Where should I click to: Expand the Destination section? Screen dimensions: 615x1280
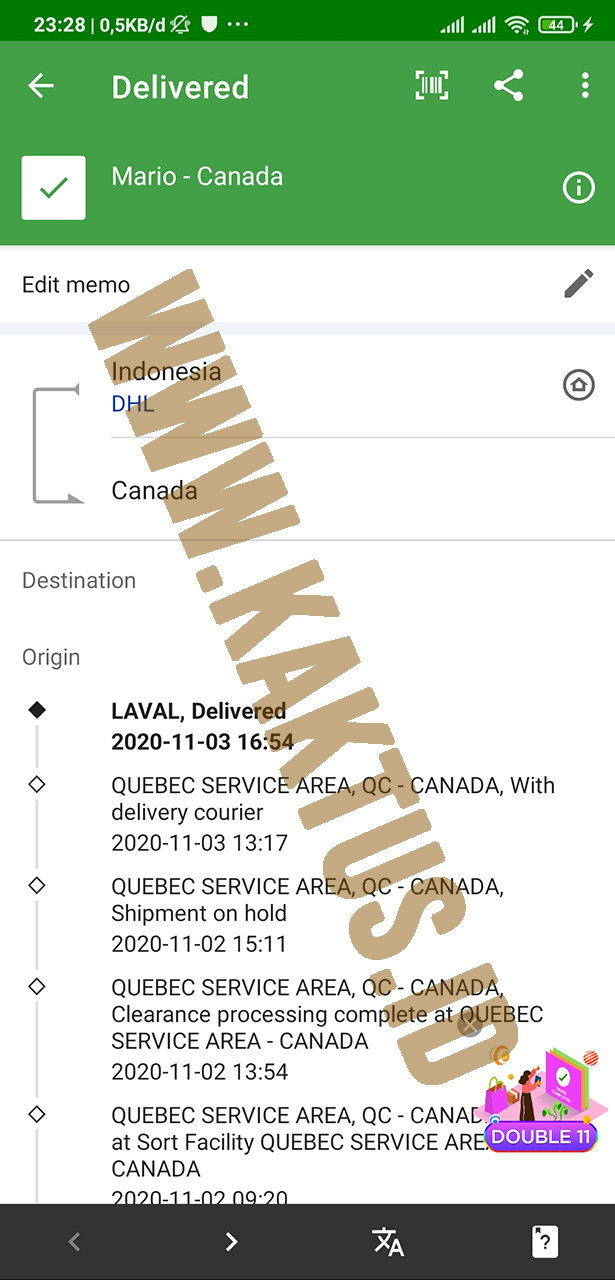pos(79,580)
